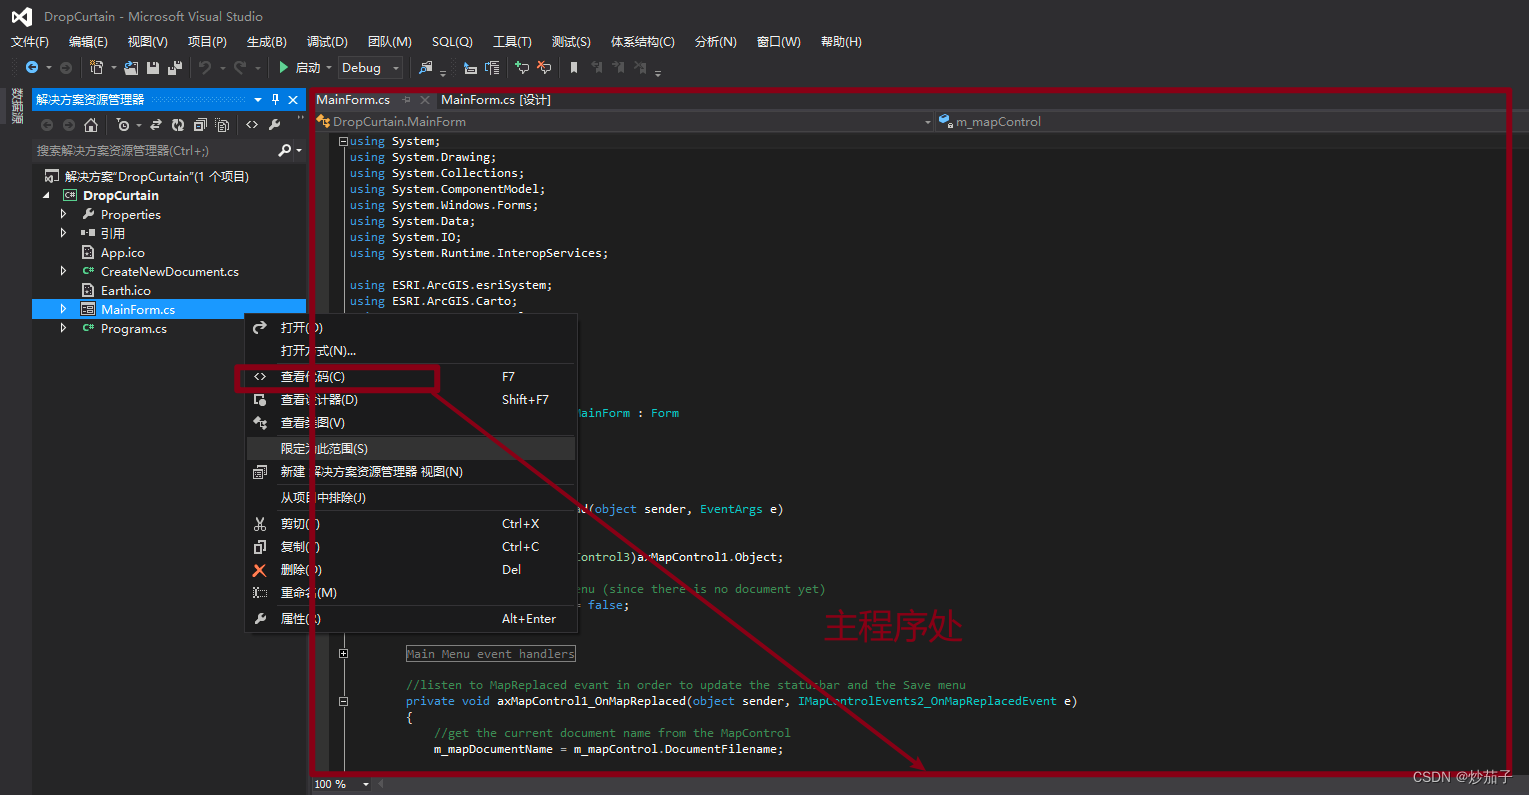Switch to MainForm.cs [设计] tab

pos(496,100)
